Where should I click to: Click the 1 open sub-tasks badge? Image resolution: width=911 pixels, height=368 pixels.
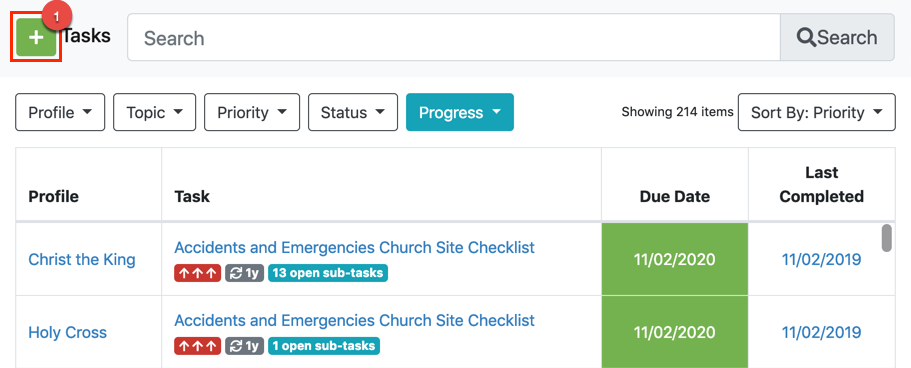pyautogui.click(x=324, y=346)
